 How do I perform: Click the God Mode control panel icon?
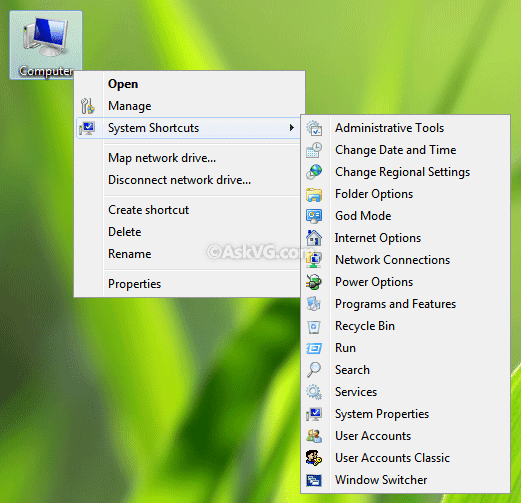(x=314, y=216)
